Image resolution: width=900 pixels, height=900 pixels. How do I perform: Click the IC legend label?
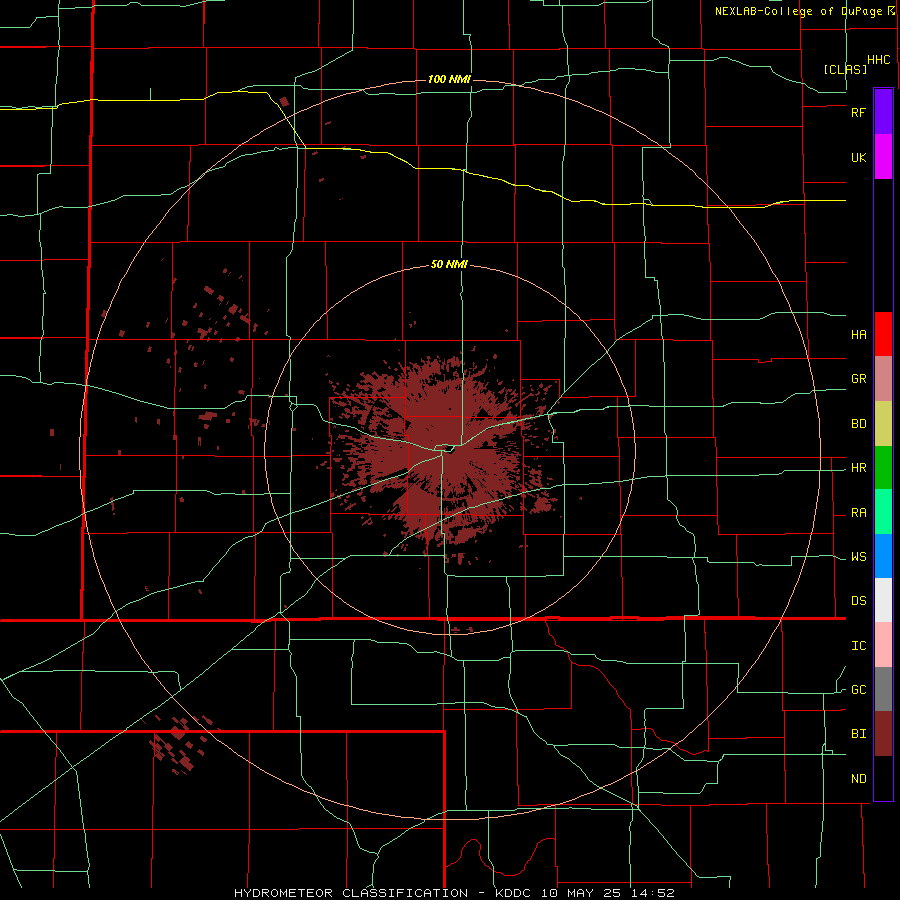tap(858, 646)
